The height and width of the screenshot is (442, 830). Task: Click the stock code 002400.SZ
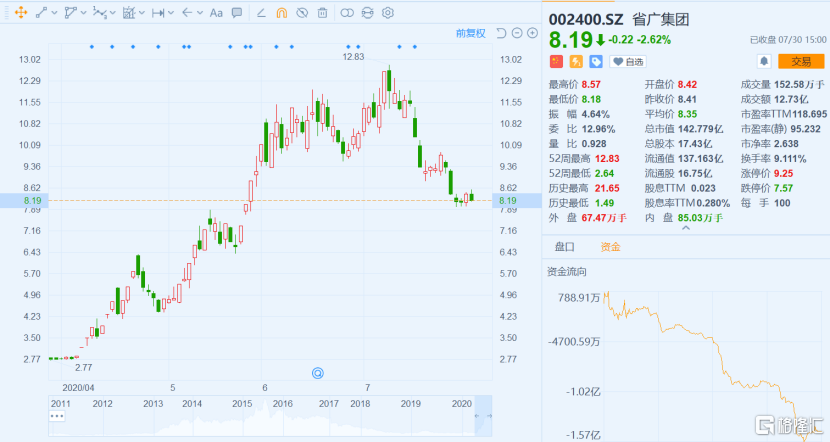click(585, 20)
